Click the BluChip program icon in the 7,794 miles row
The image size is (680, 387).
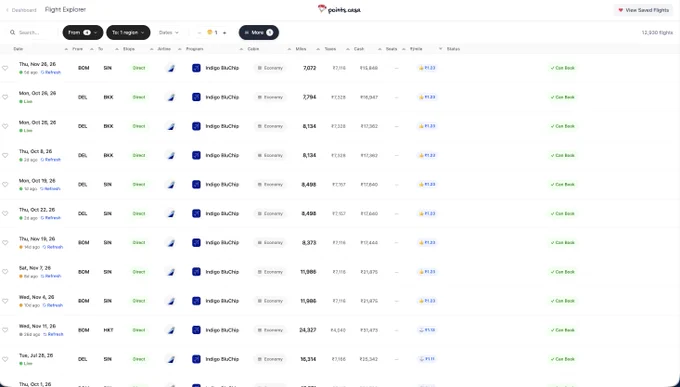pos(196,97)
